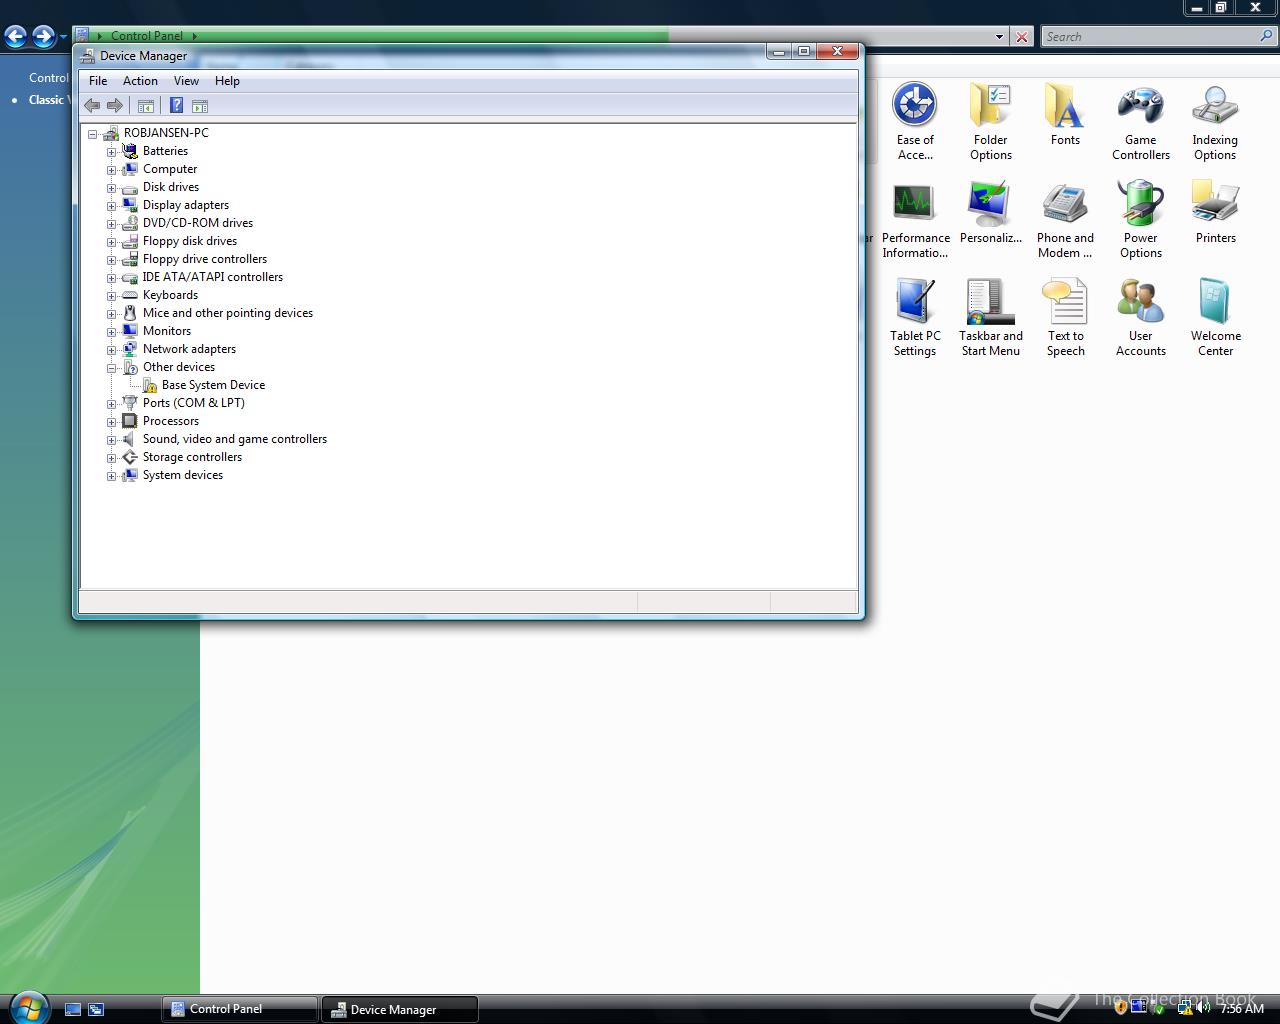Select Sound, video and game controllers
Image resolution: width=1280 pixels, height=1024 pixels.
tap(235, 439)
